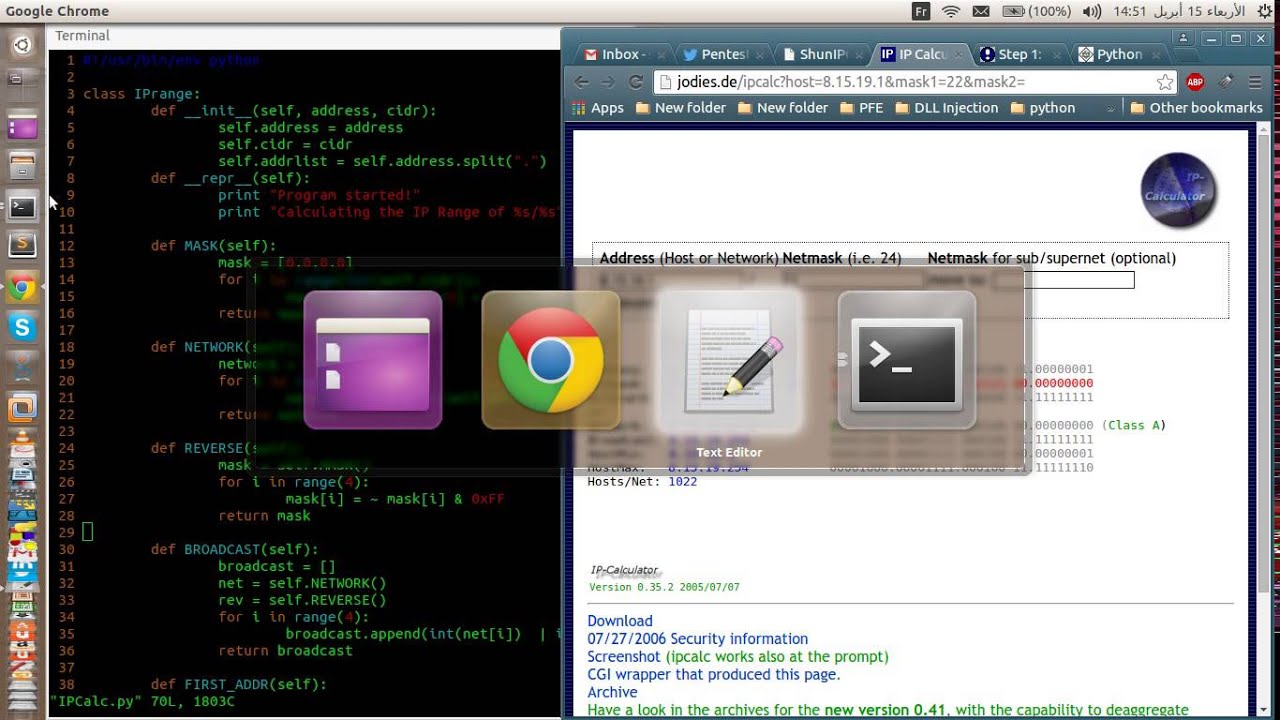Click the Fr keyboard layout indicator
Screen dimensions: 1280x720
click(922, 11)
